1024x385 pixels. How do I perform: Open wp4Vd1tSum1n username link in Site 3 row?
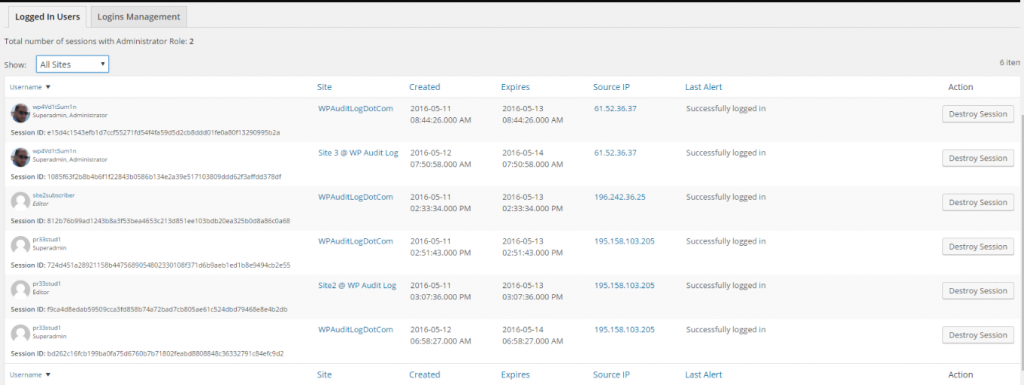[54, 151]
